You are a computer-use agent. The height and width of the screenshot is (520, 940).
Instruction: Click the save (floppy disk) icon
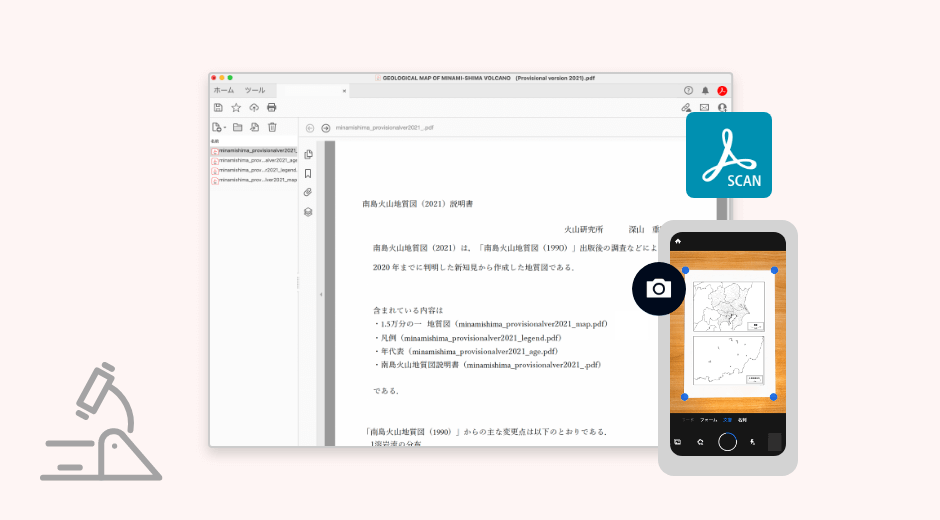(x=218, y=107)
